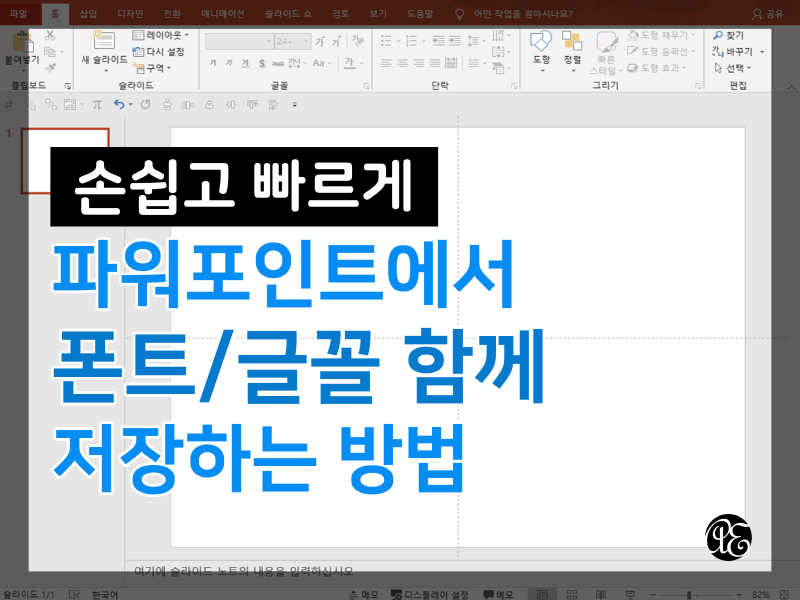Switch to the Animations (애니메이션) tab
Screen dimensions: 800x600
(222, 13)
